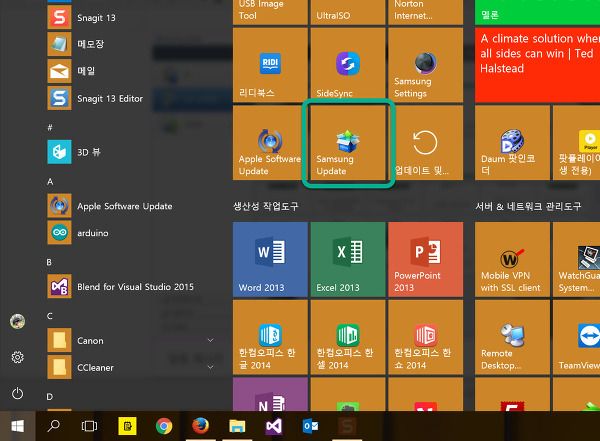The width and height of the screenshot is (600, 441).
Task: Select the letter D section header
Action: (x=50, y=397)
